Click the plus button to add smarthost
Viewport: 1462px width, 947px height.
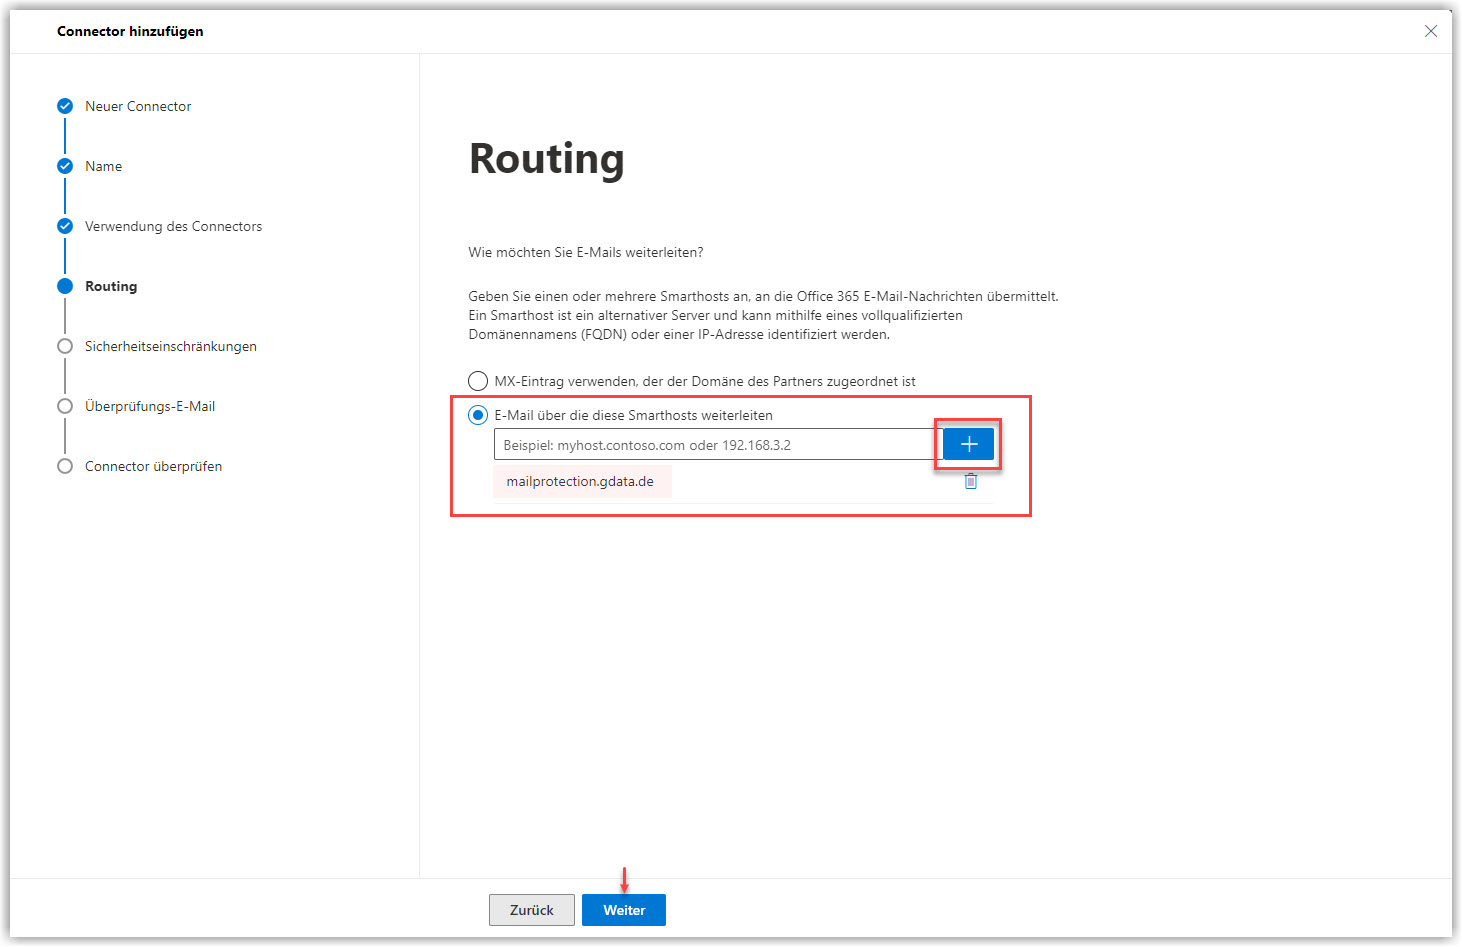[968, 444]
